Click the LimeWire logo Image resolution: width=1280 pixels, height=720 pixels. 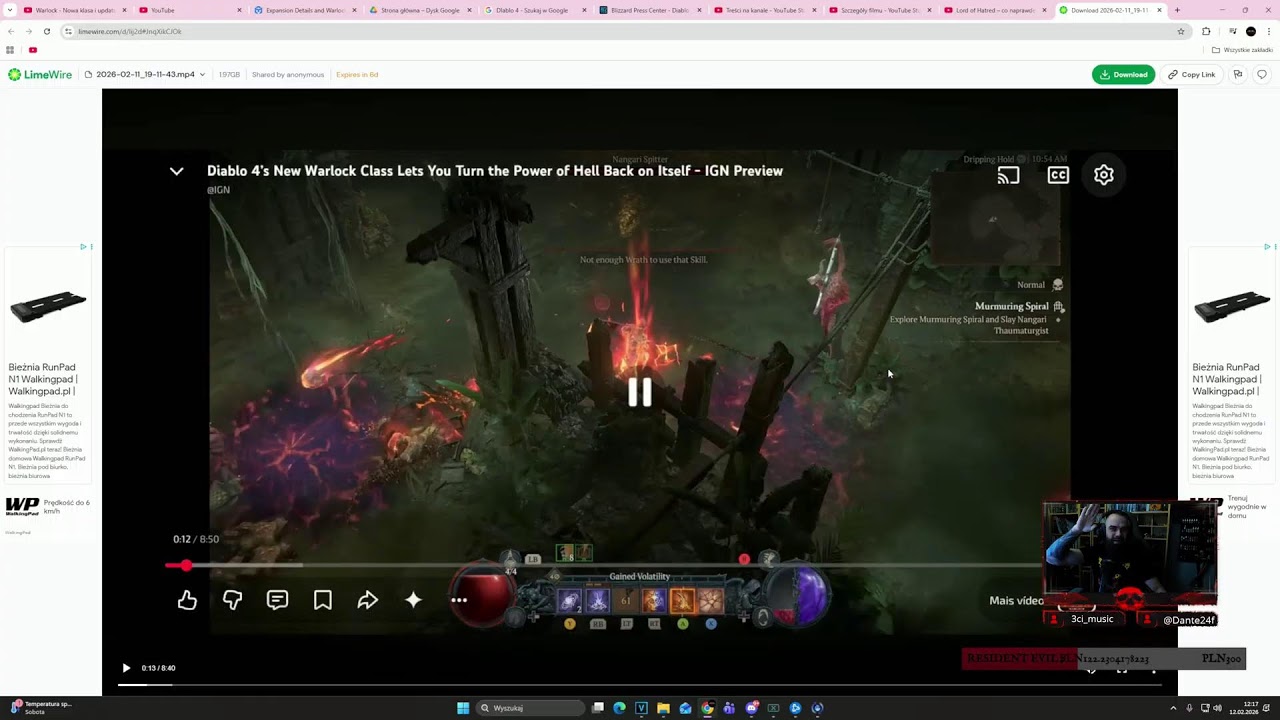(40, 74)
